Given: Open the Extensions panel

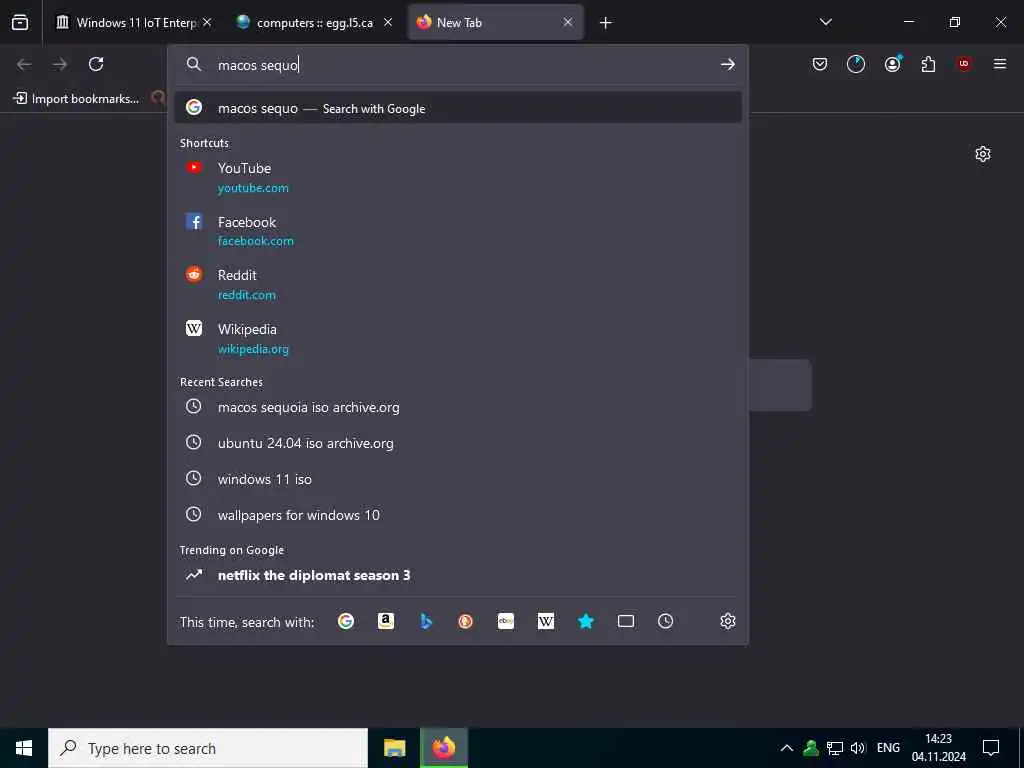Looking at the screenshot, I should [928, 64].
